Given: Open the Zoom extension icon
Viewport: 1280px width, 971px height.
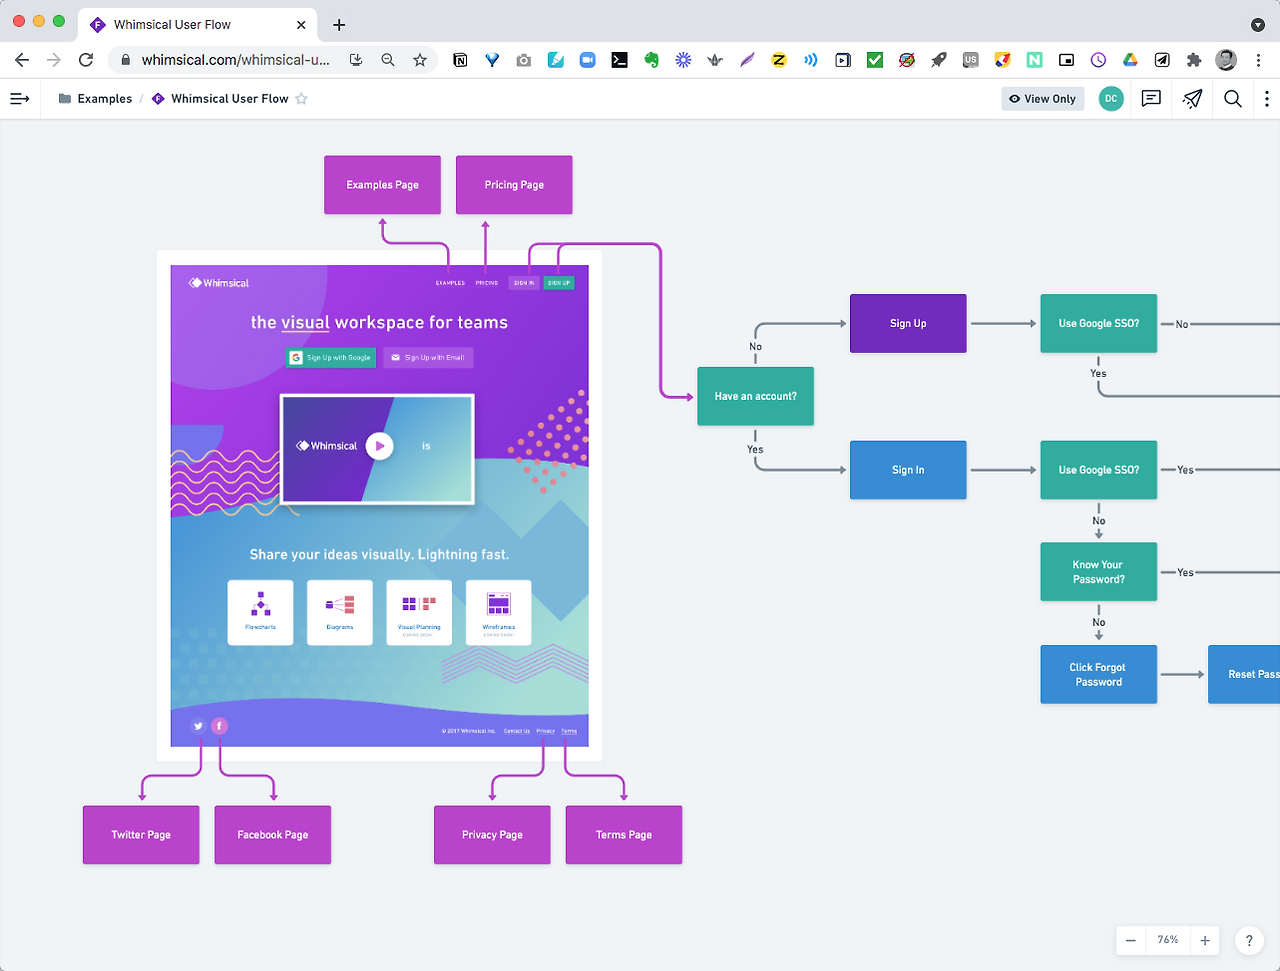Looking at the screenshot, I should click(x=587, y=60).
